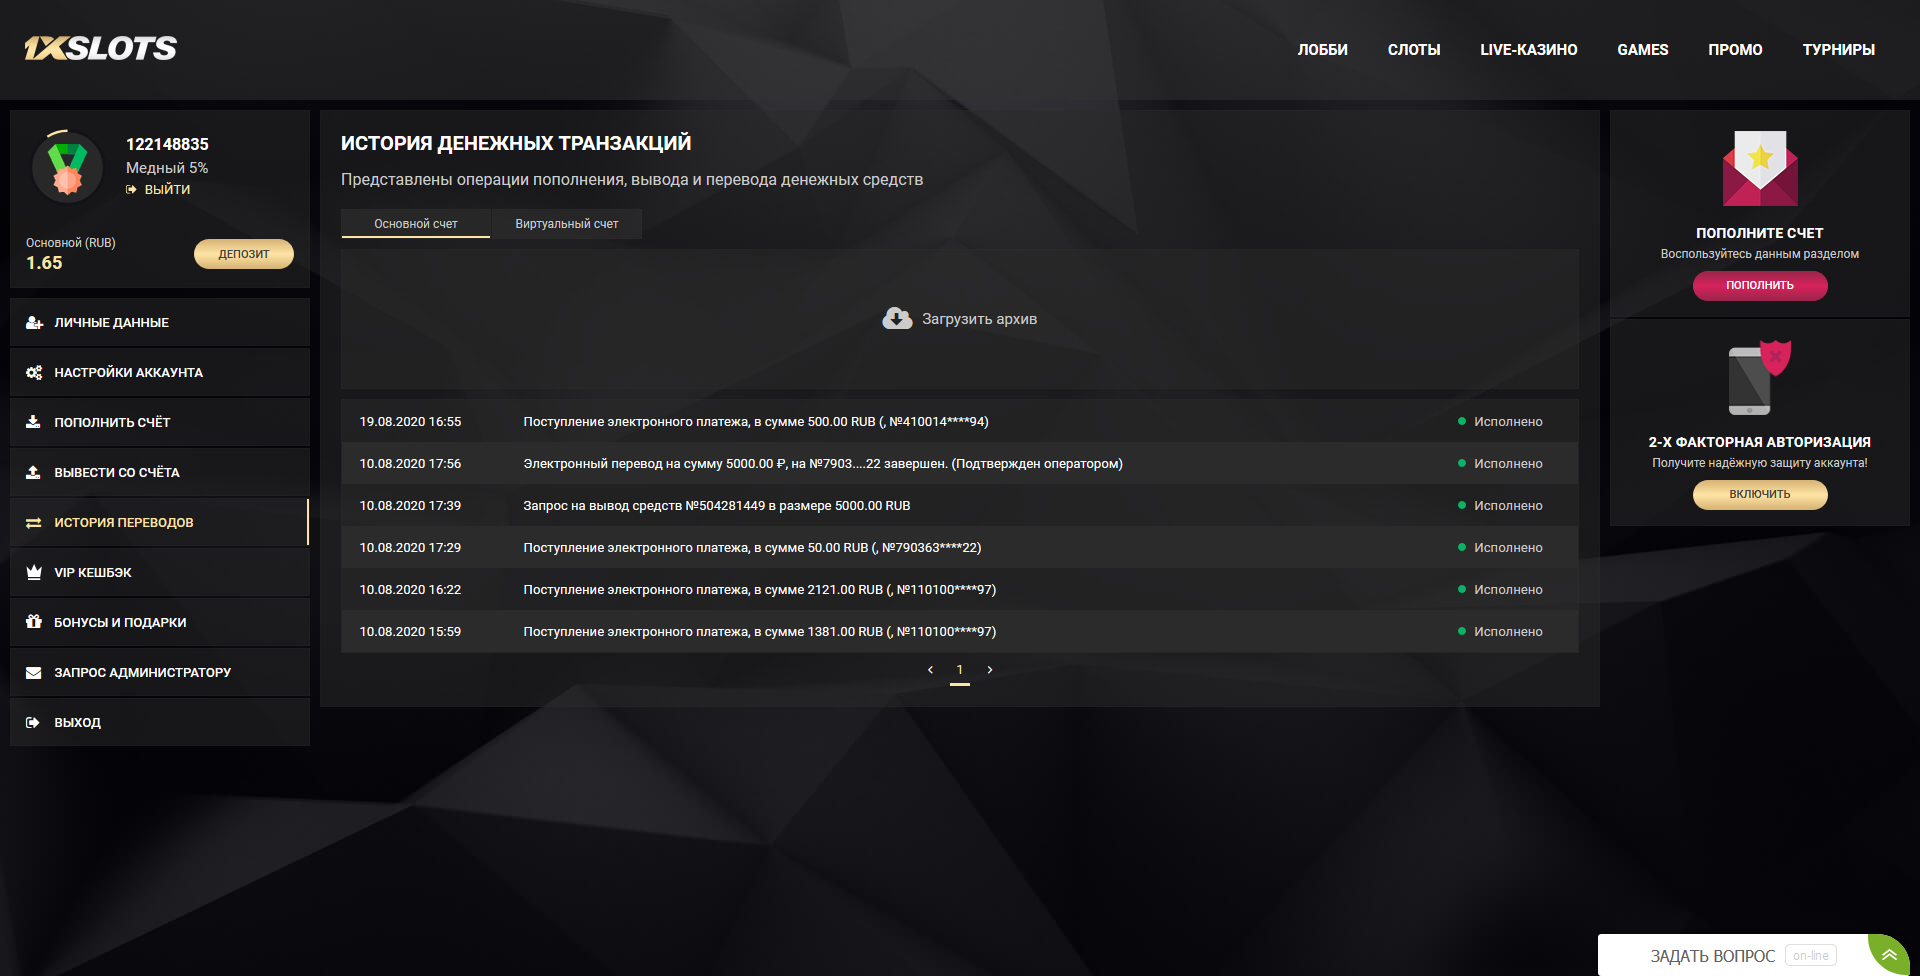
Task: Click the withdrawal request №504281449 description
Action: pyautogui.click(x=717, y=506)
